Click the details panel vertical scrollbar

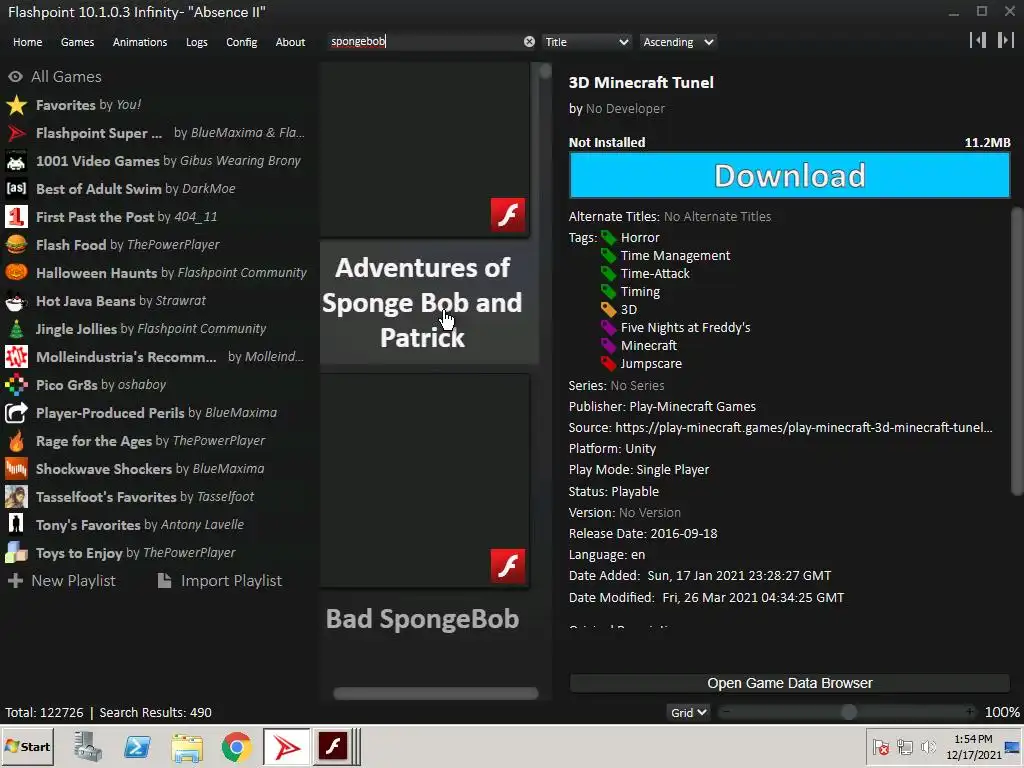1017,351
